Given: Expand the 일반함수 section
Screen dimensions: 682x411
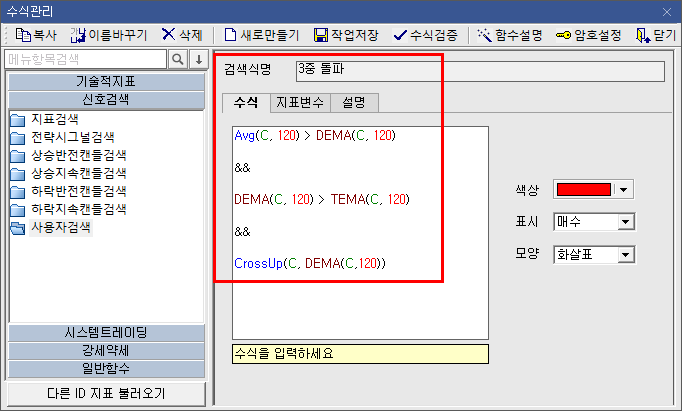Looking at the screenshot, I should pos(106,368).
